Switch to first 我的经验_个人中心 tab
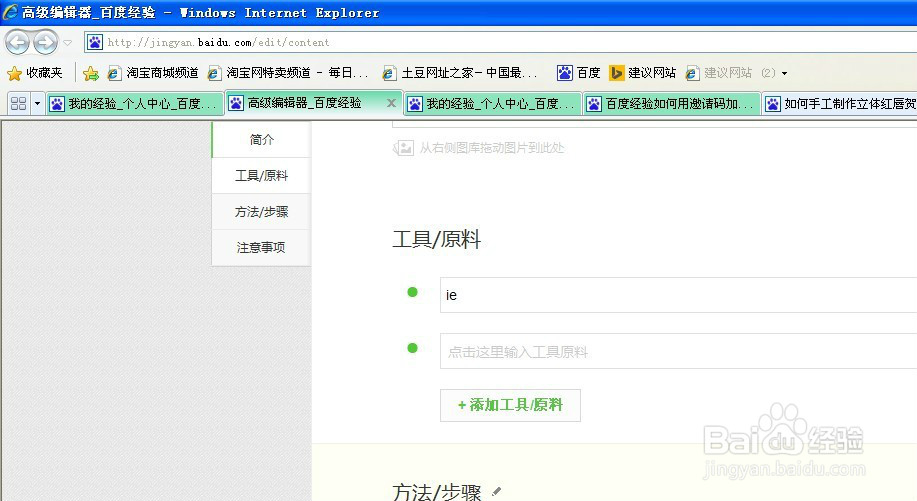 coord(136,104)
